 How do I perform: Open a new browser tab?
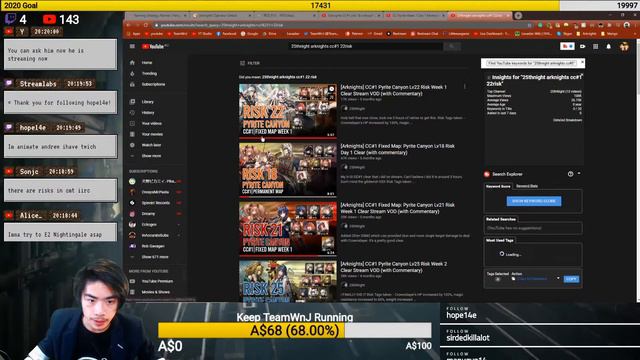point(518,16)
